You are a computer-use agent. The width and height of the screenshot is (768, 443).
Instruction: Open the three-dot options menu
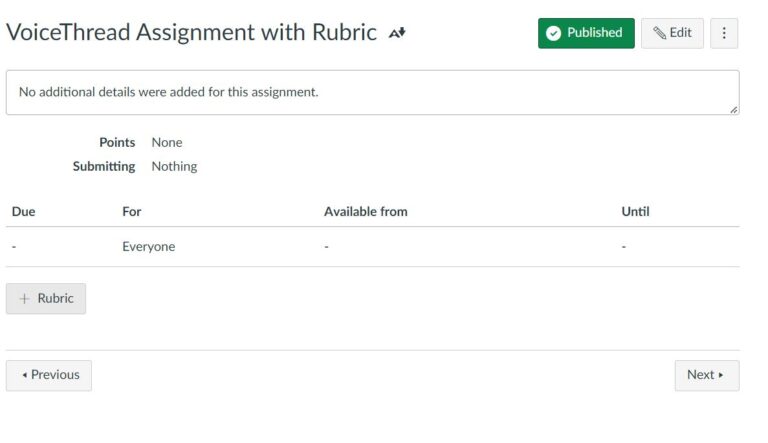[x=724, y=33]
